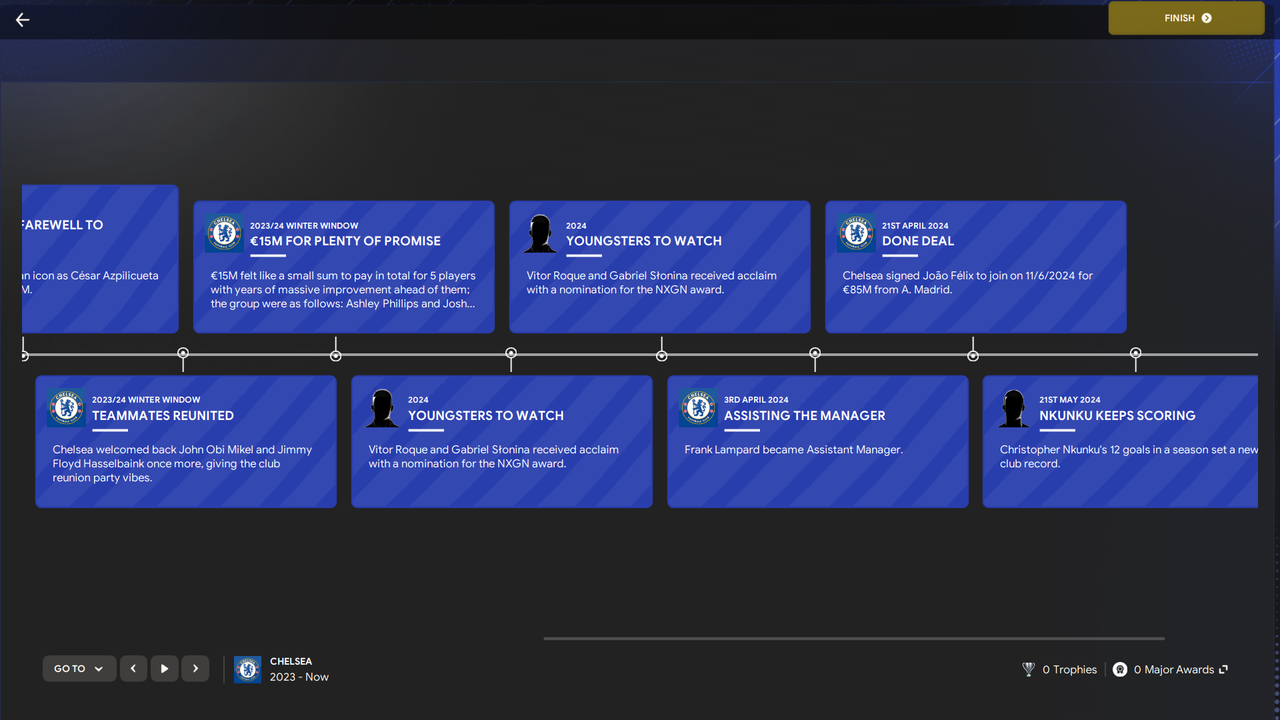Screen dimensions: 1280x720
Task: Click Chelsea crest on the Done Deal card
Action: pyautogui.click(x=856, y=234)
